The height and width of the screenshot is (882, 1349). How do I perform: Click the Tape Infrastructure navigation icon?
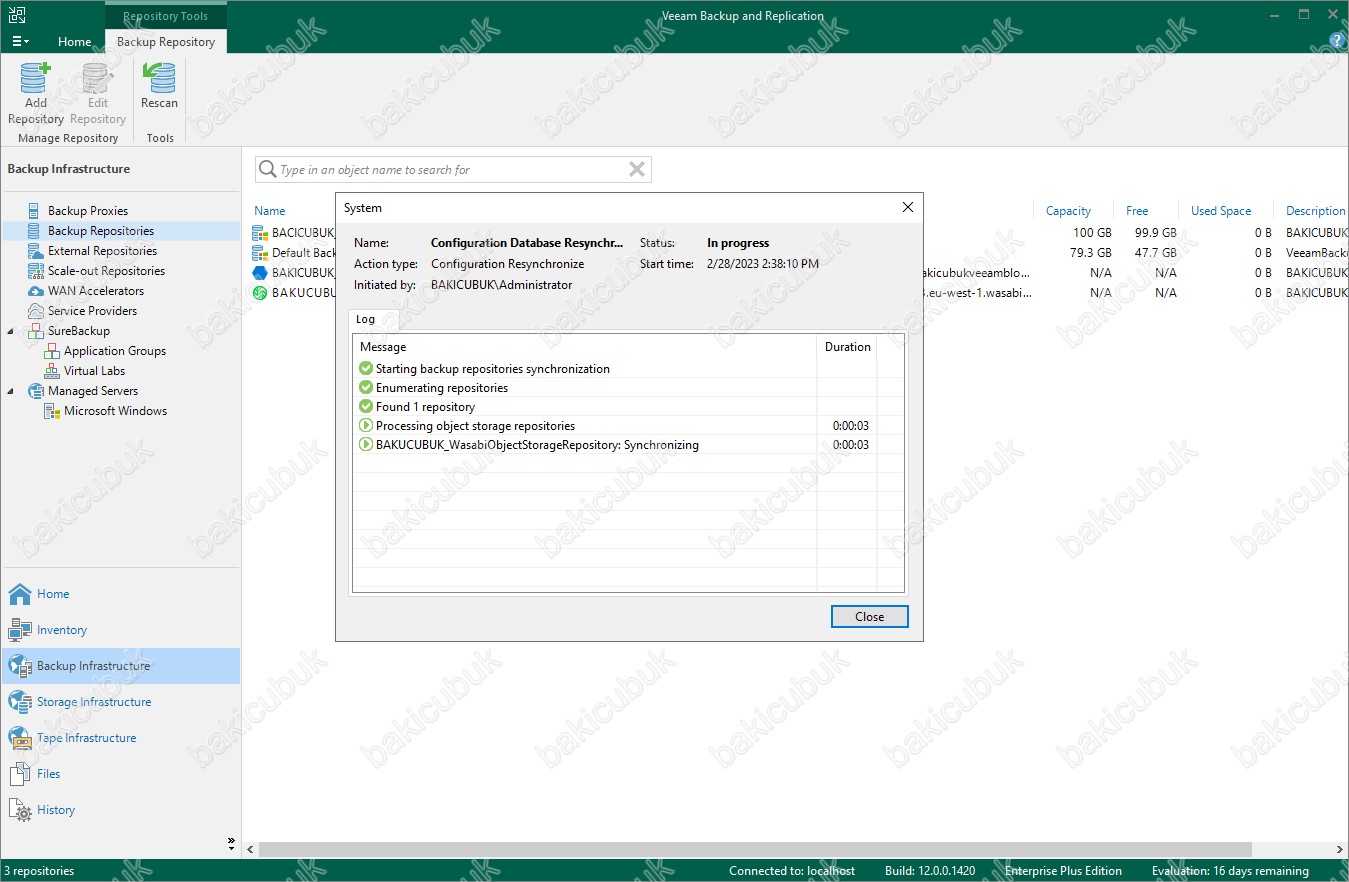[20, 738]
